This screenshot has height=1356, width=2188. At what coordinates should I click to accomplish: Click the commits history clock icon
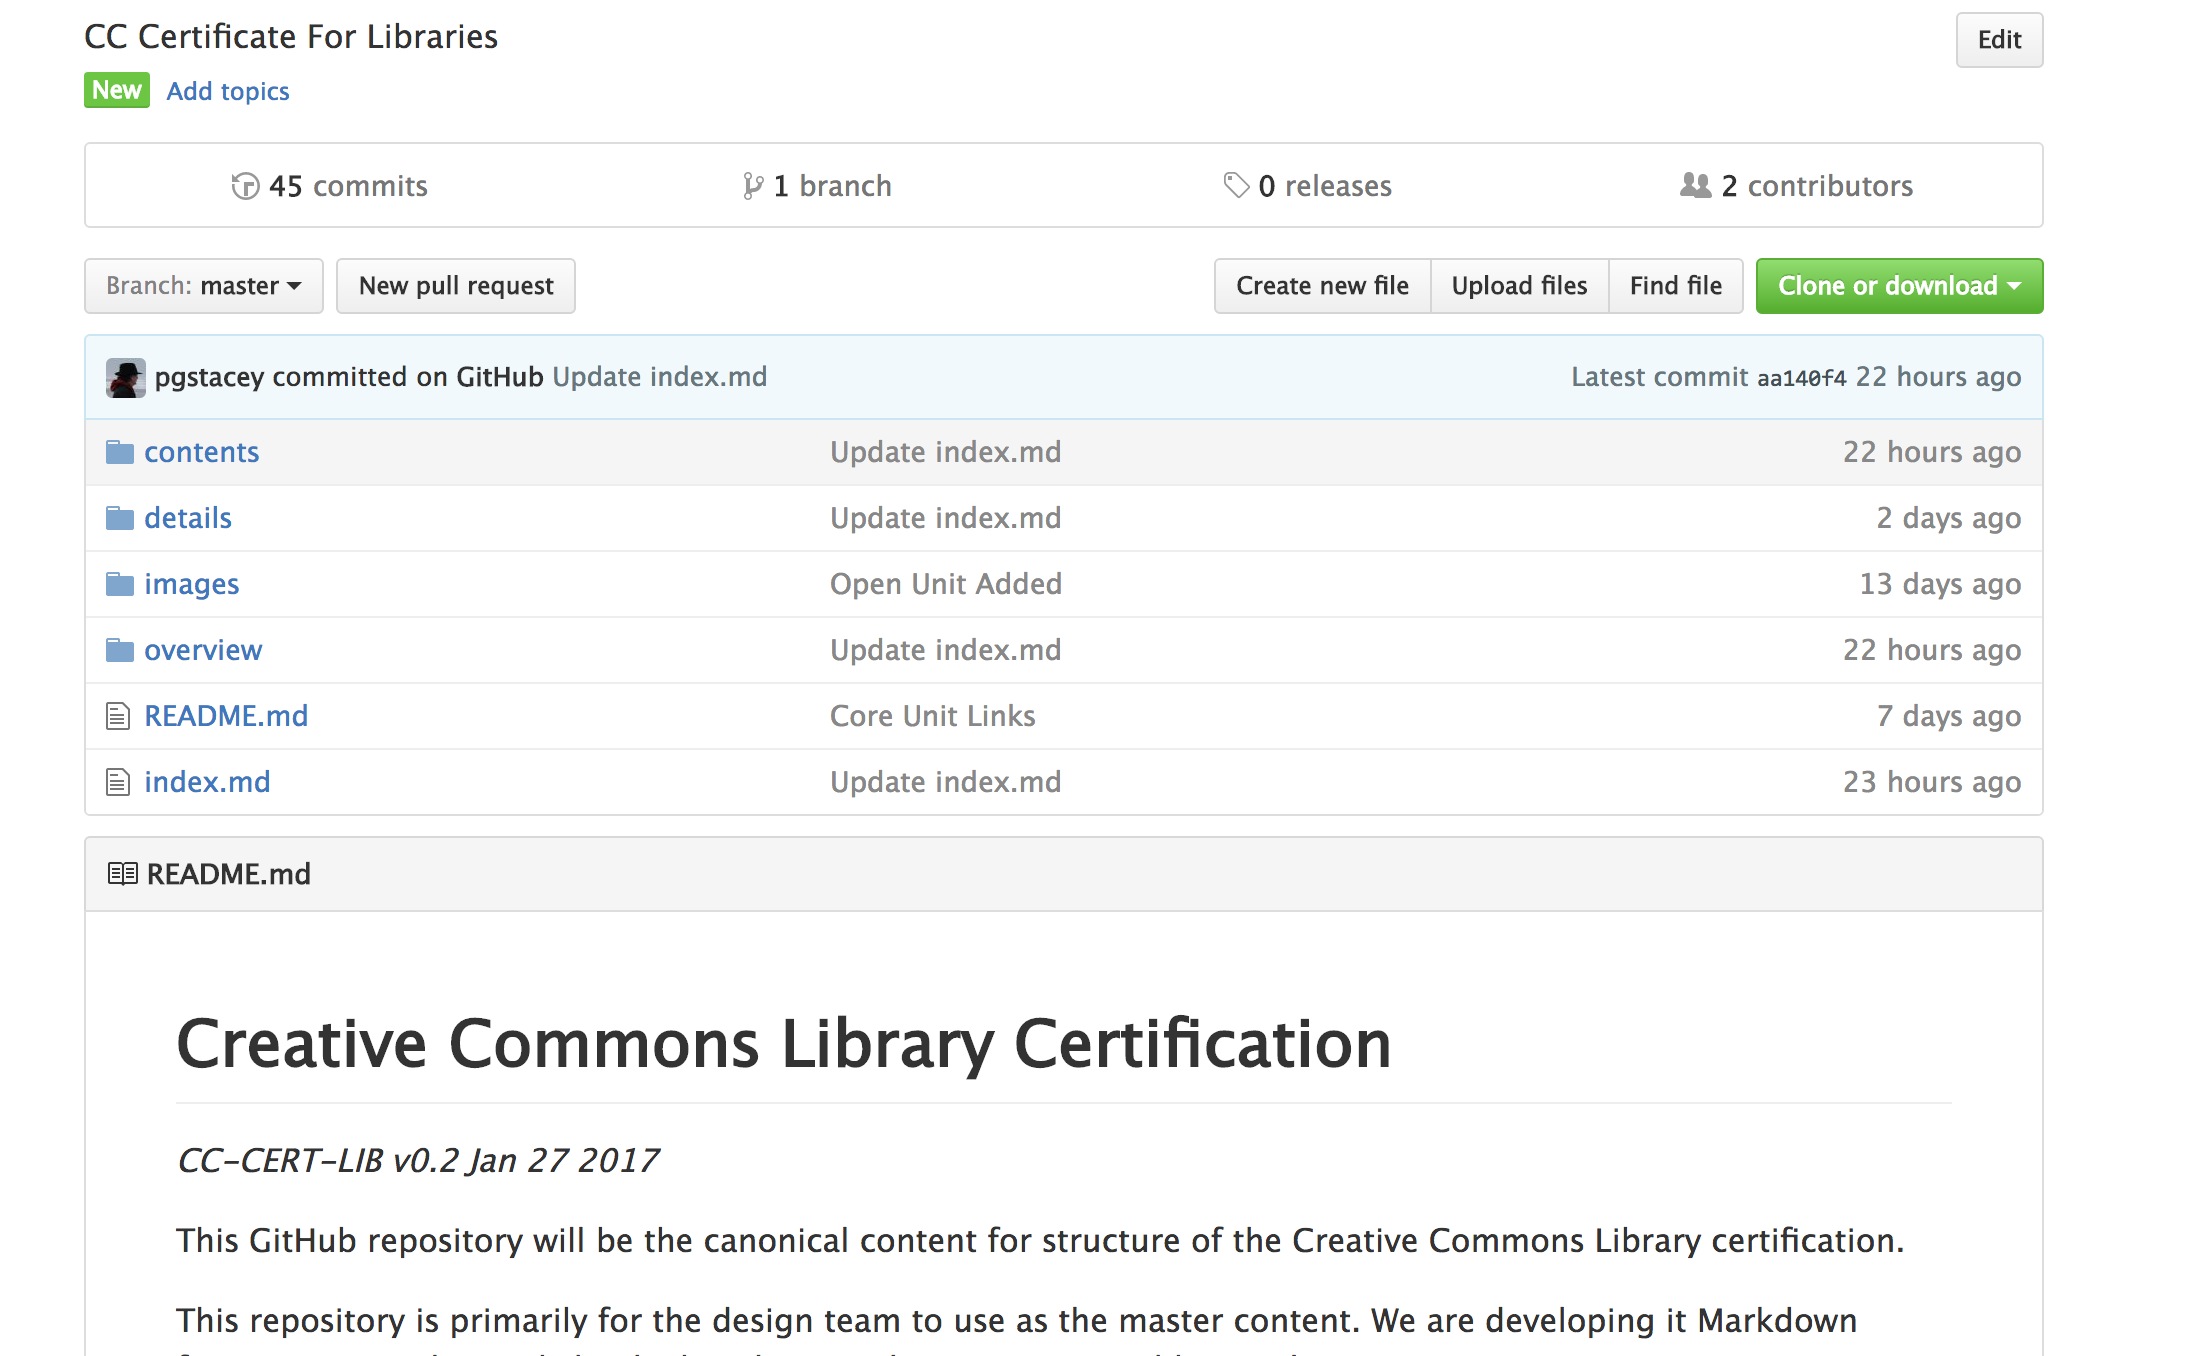(x=245, y=186)
